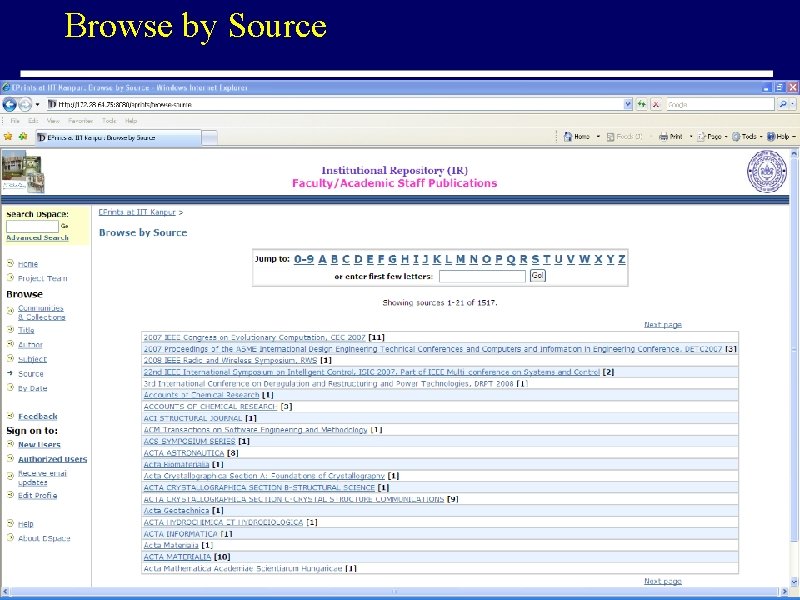The image size is (800, 600).
Task: Open the Favorites menu
Action: pos(81,121)
